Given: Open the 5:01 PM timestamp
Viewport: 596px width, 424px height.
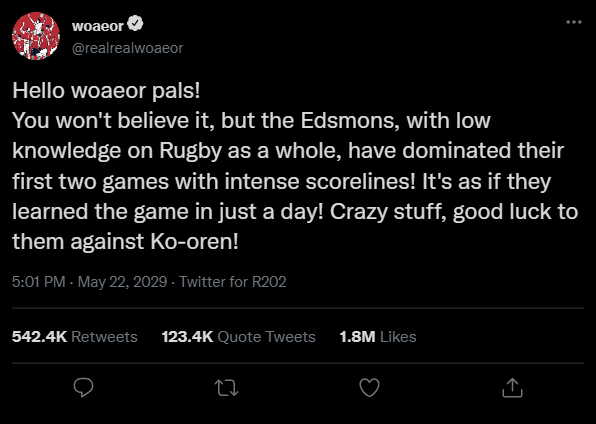Looking at the screenshot, I should [x=38, y=282].
